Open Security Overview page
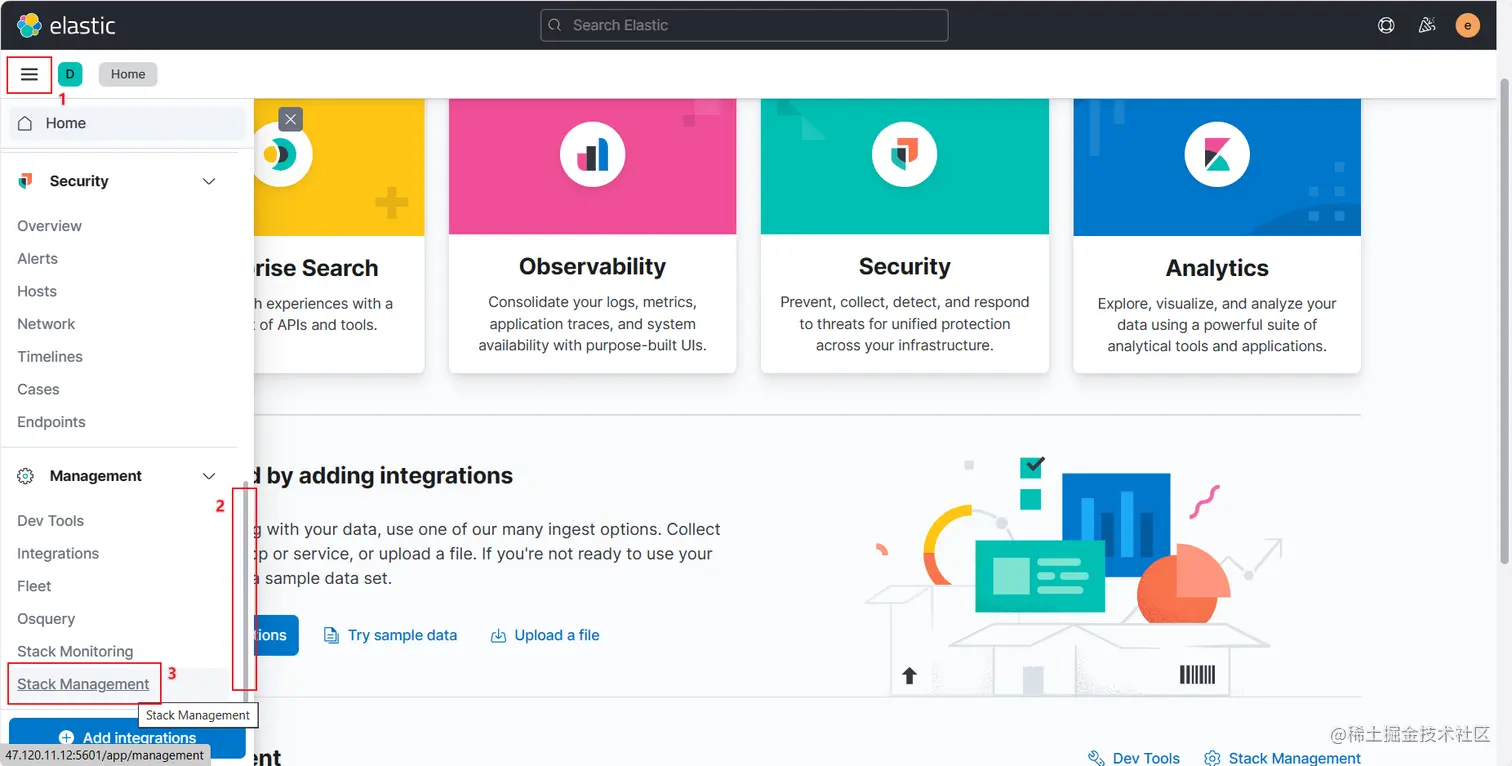 coord(49,226)
